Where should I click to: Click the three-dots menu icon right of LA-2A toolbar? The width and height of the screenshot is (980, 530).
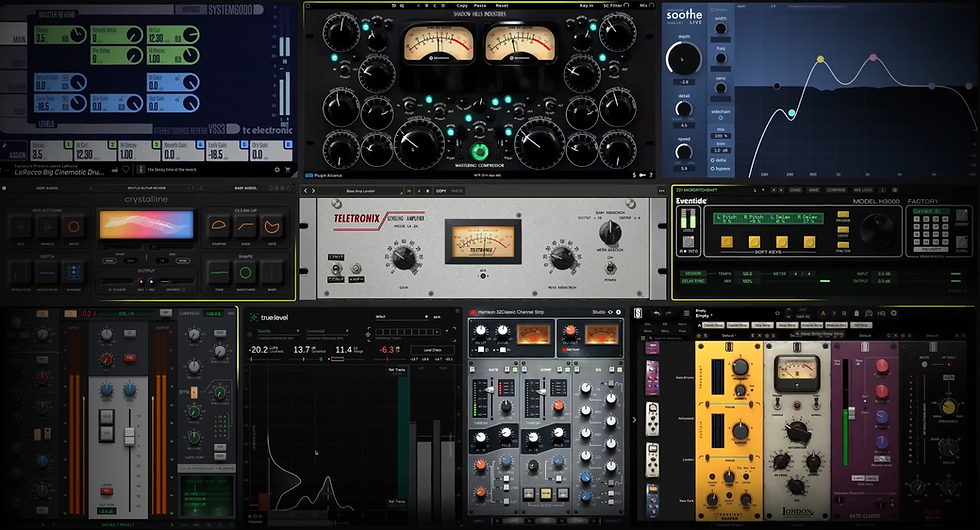(x=661, y=191)
